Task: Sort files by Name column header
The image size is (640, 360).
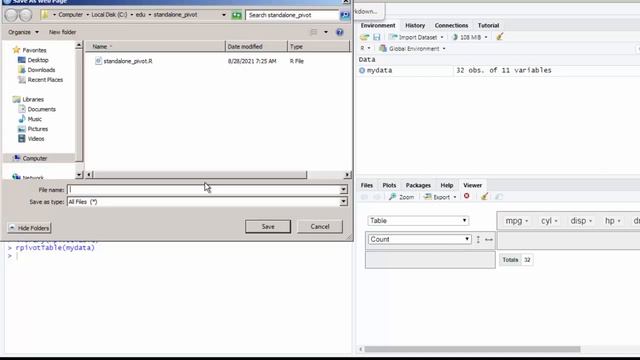Action: point(155,47)
